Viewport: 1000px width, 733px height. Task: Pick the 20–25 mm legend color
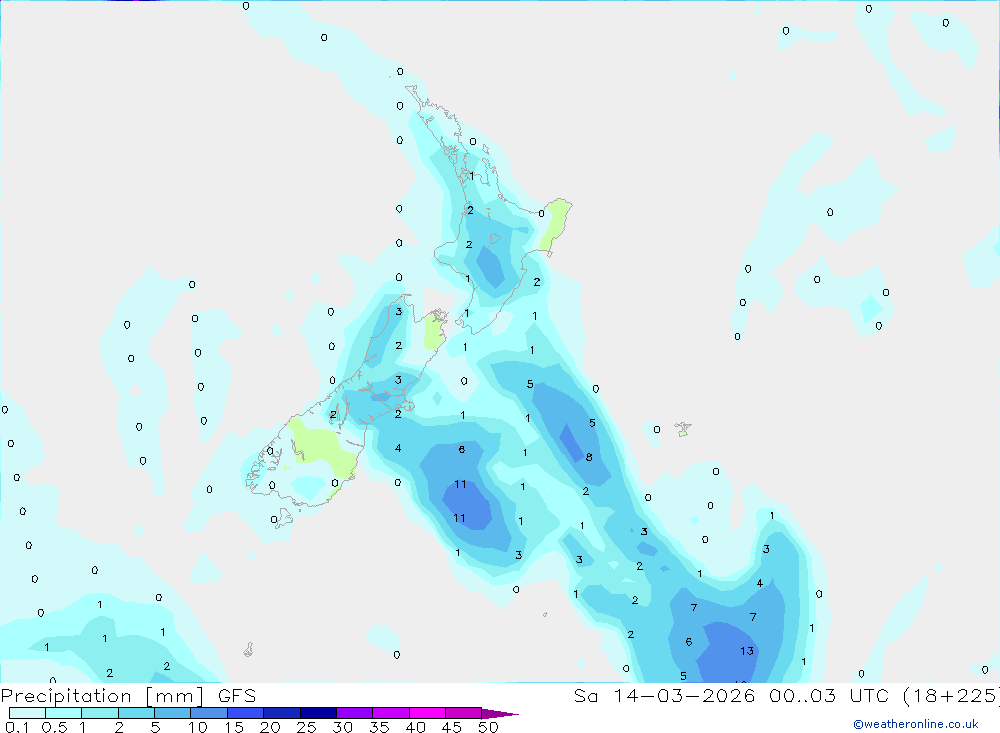click(x=281, y=713)
